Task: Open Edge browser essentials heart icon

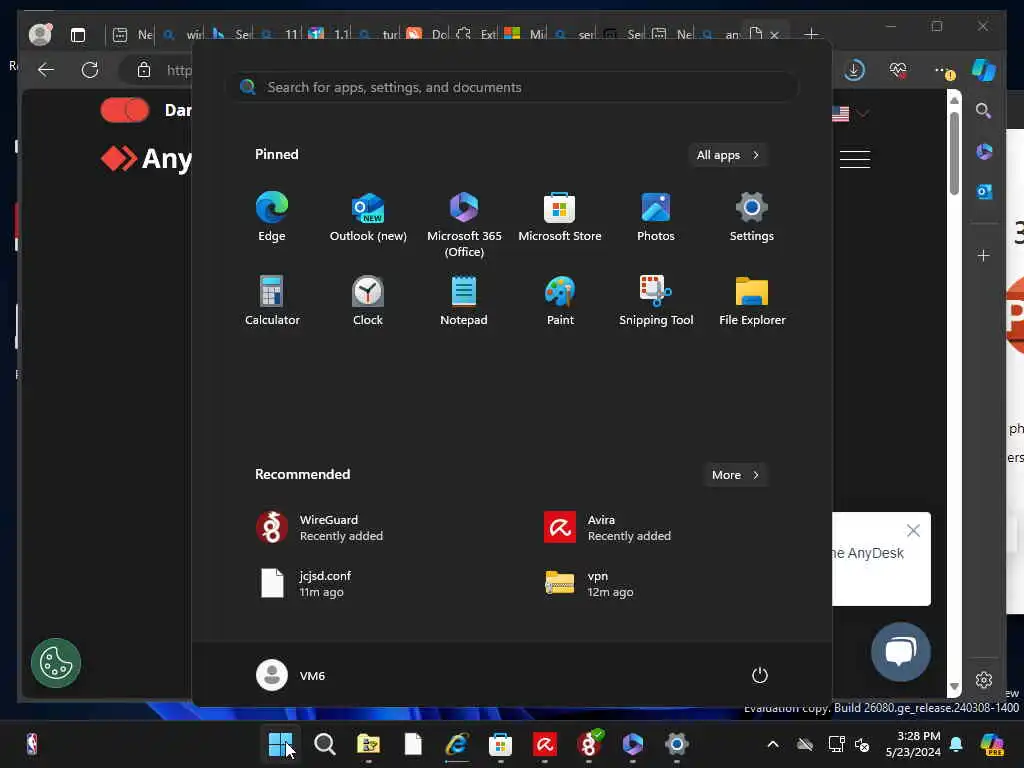Action: tap(899, 70)
